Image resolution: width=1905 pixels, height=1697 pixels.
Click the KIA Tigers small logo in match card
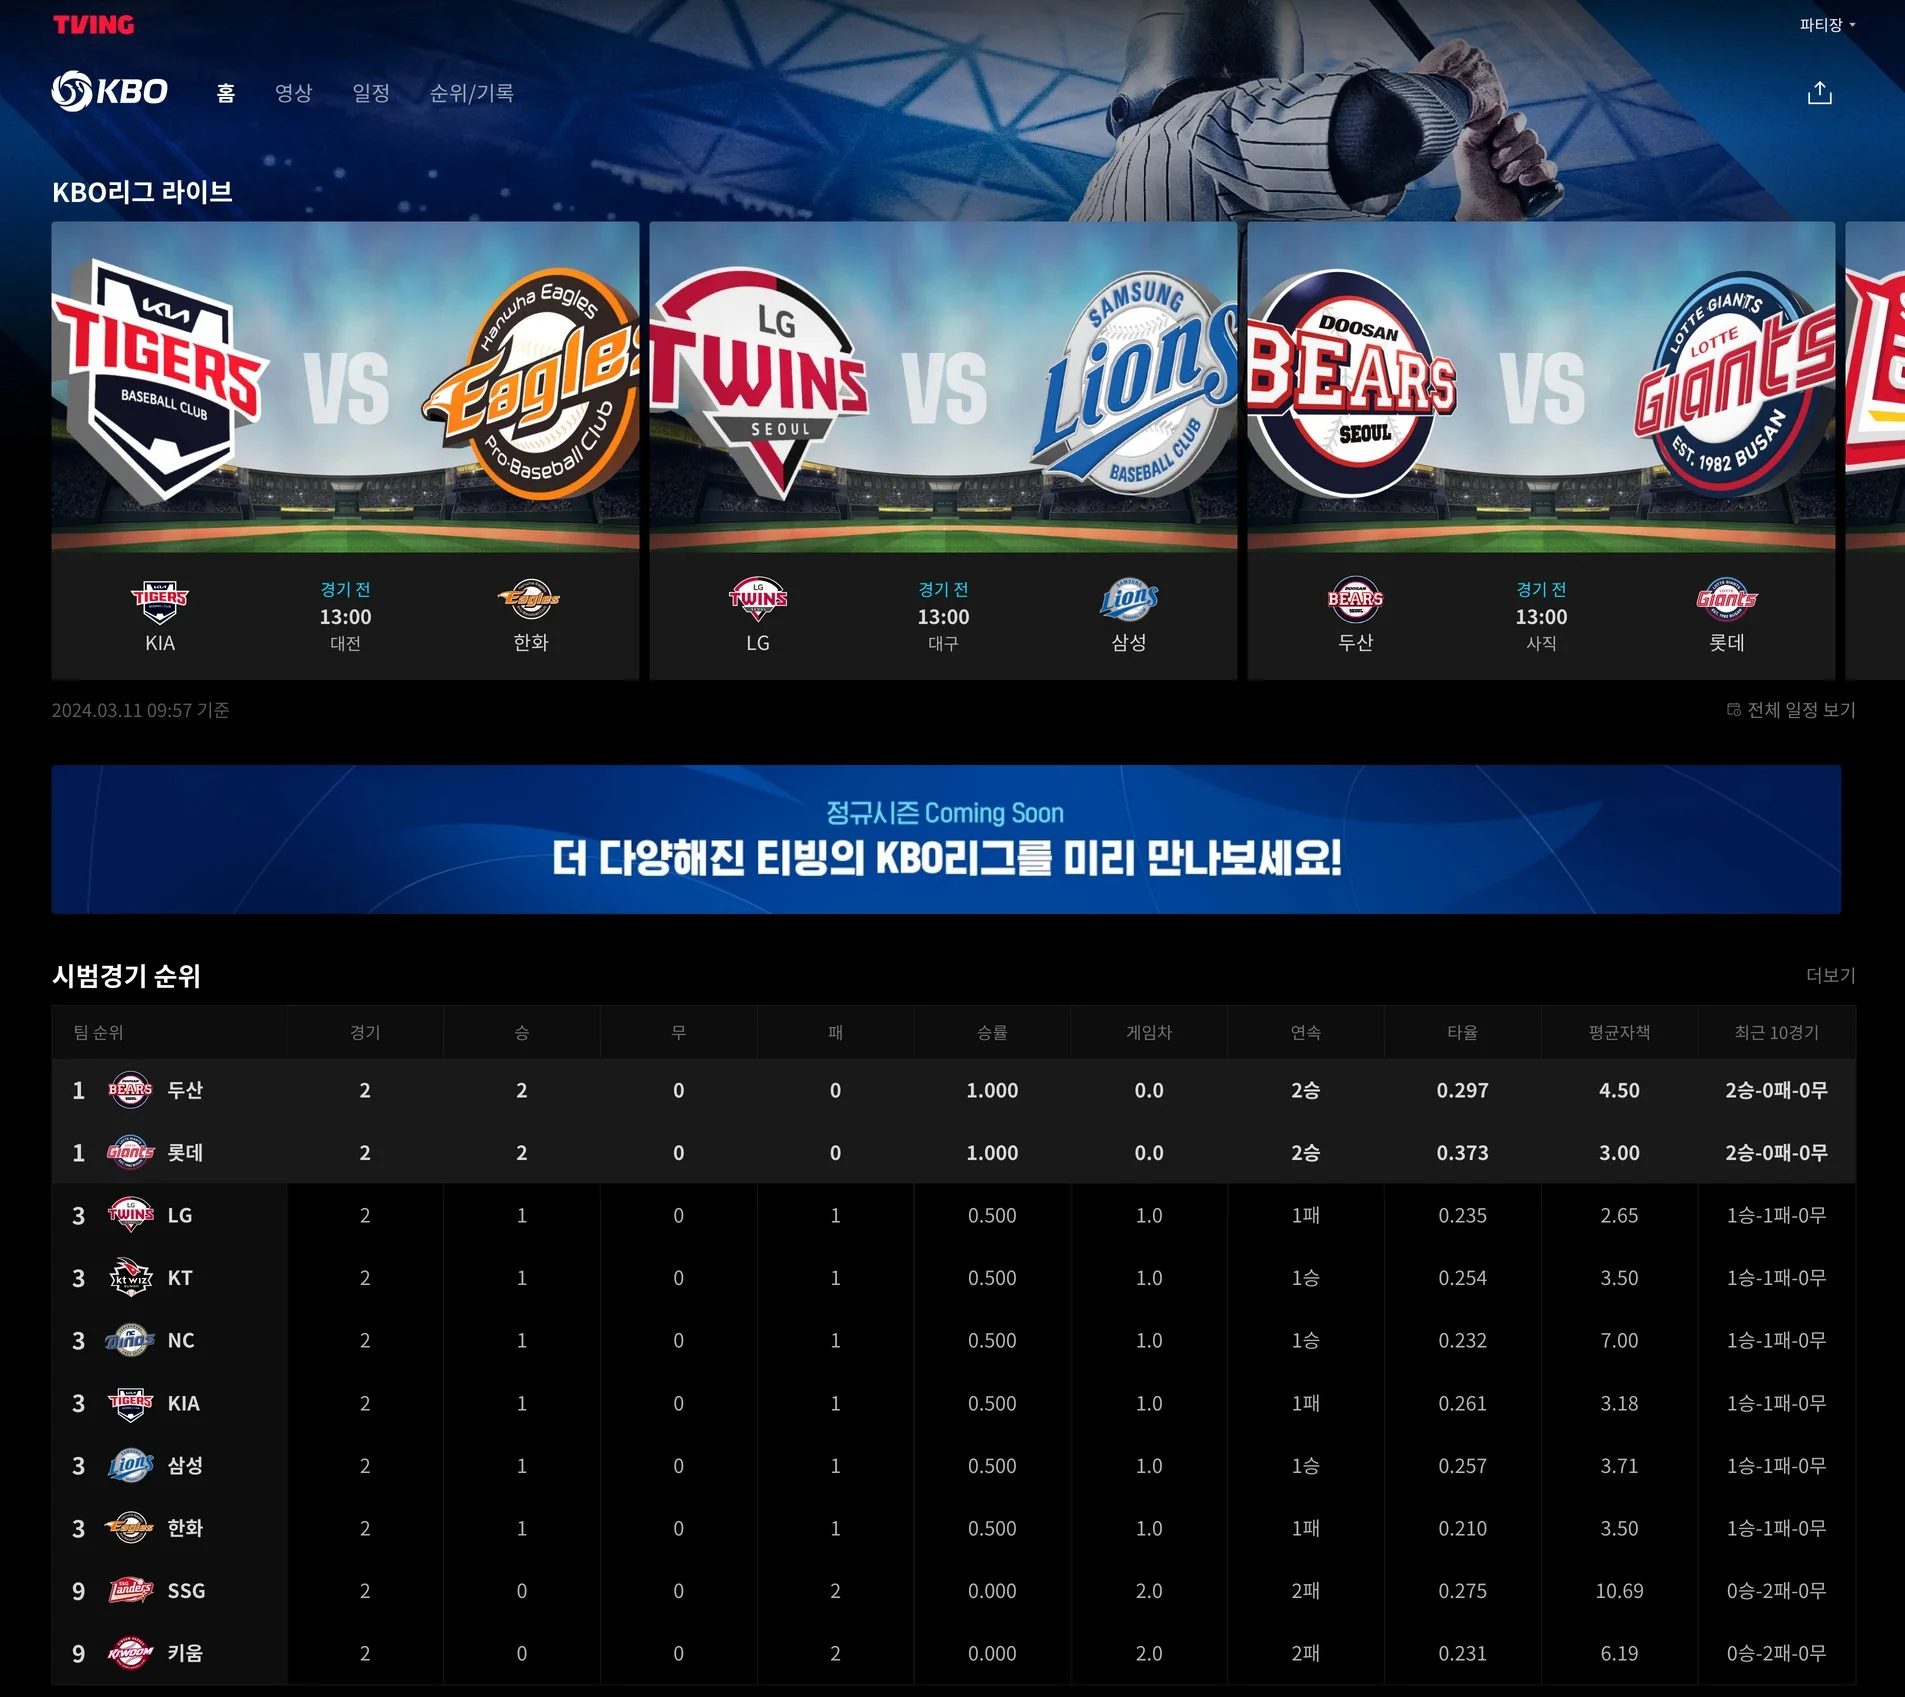(160, 600)
